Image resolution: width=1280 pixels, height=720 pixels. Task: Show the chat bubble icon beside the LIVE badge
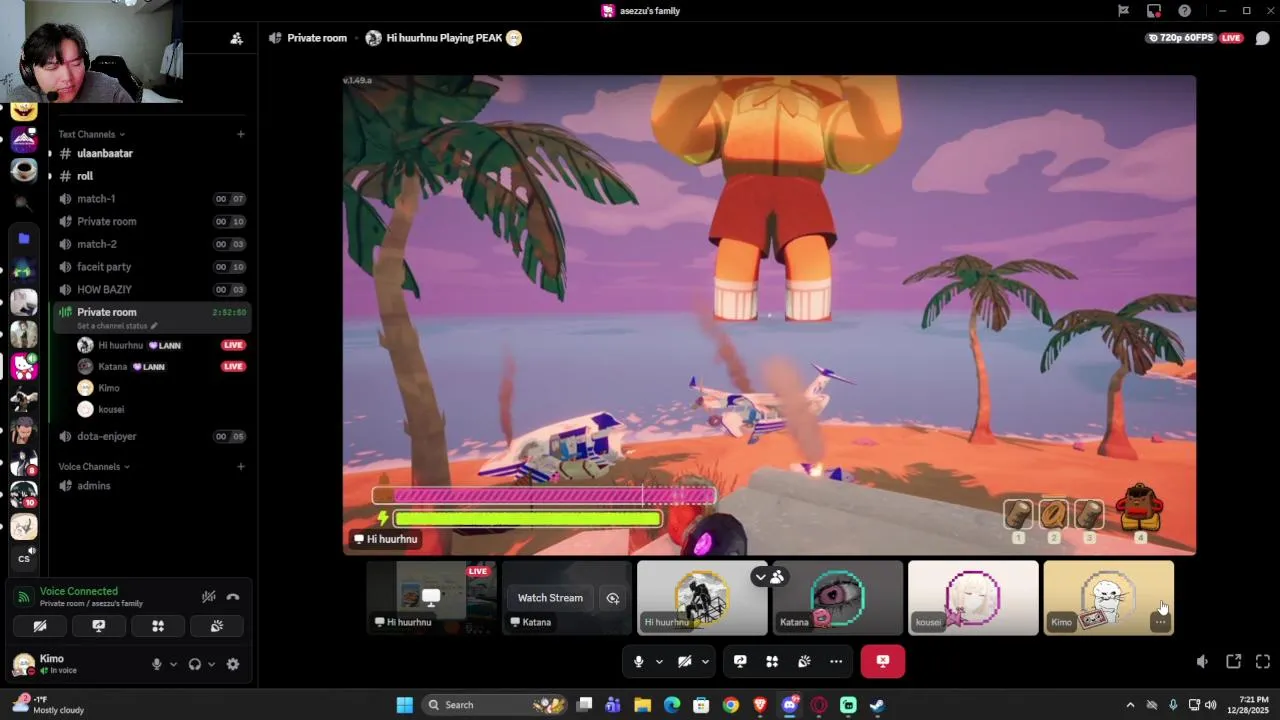point(1262,38)
